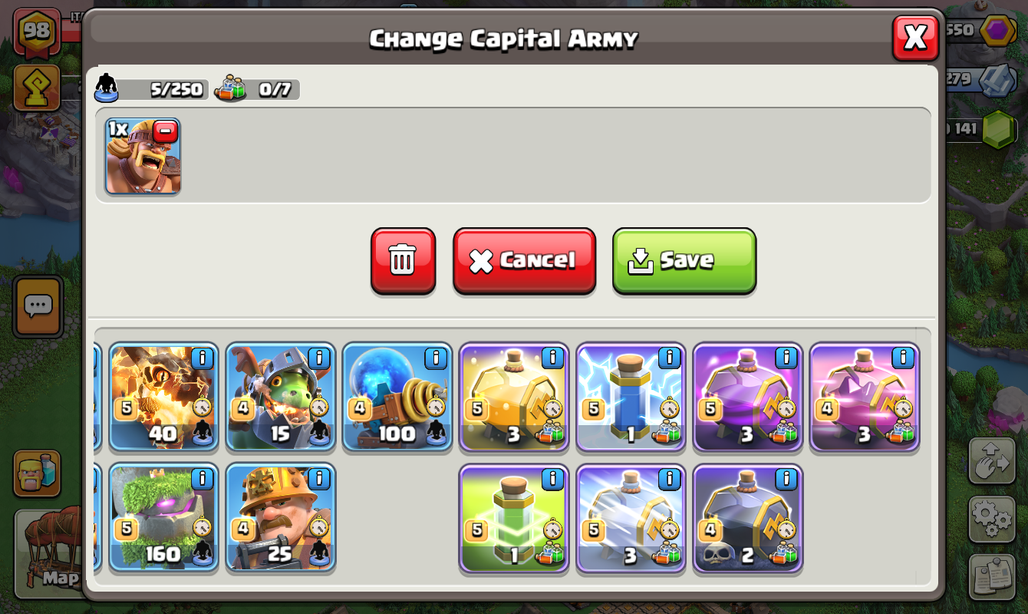The width and height of the screenshot is (1028, 614).
Task: Click the trash can delete army button
Action: click(403, 260)
